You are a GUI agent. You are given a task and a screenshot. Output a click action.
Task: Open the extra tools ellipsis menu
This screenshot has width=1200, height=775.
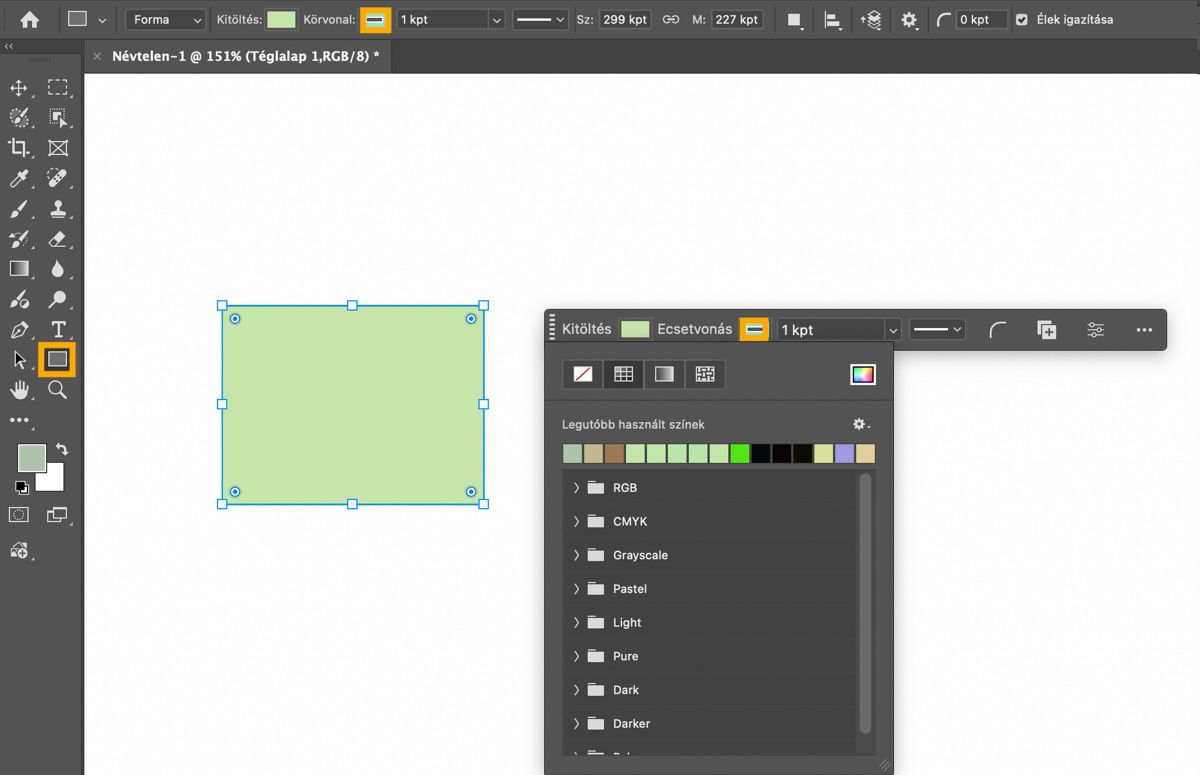[19, 420]
